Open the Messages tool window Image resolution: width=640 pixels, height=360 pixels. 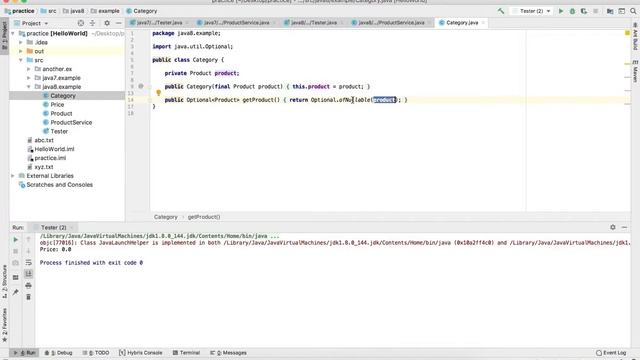[x=229, y=353]
